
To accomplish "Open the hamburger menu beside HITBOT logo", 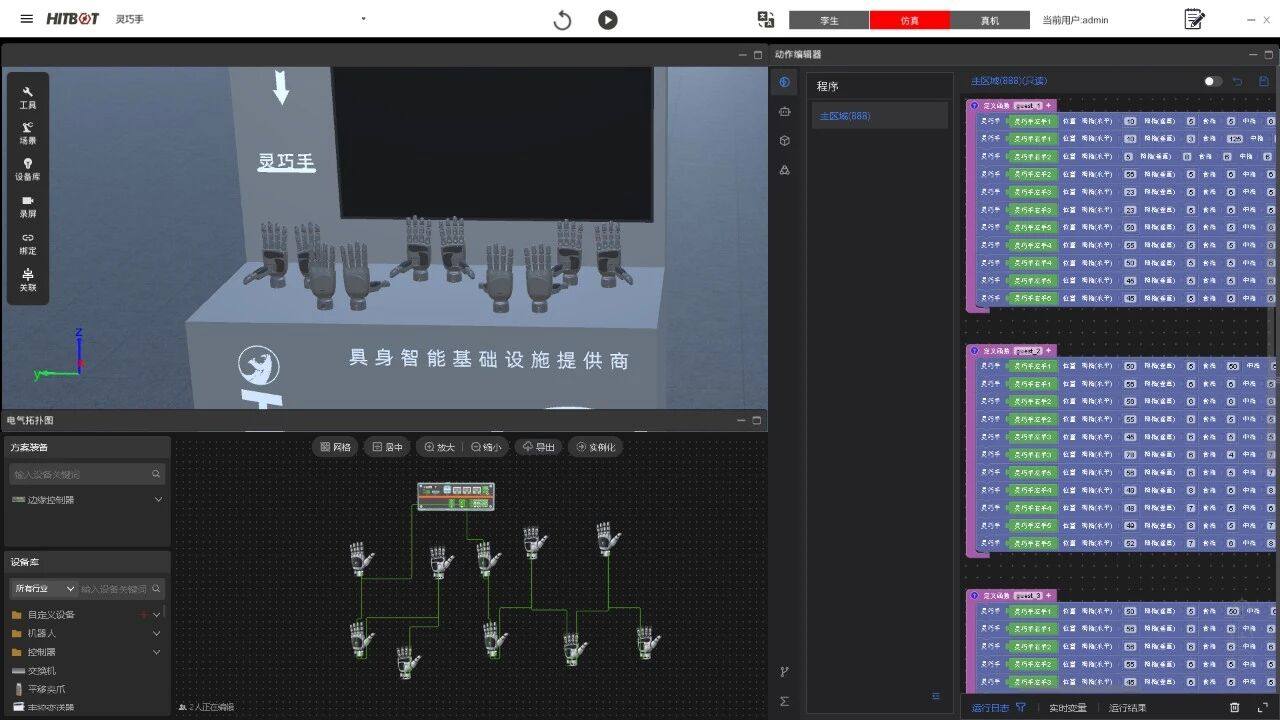I will (27, 19).
